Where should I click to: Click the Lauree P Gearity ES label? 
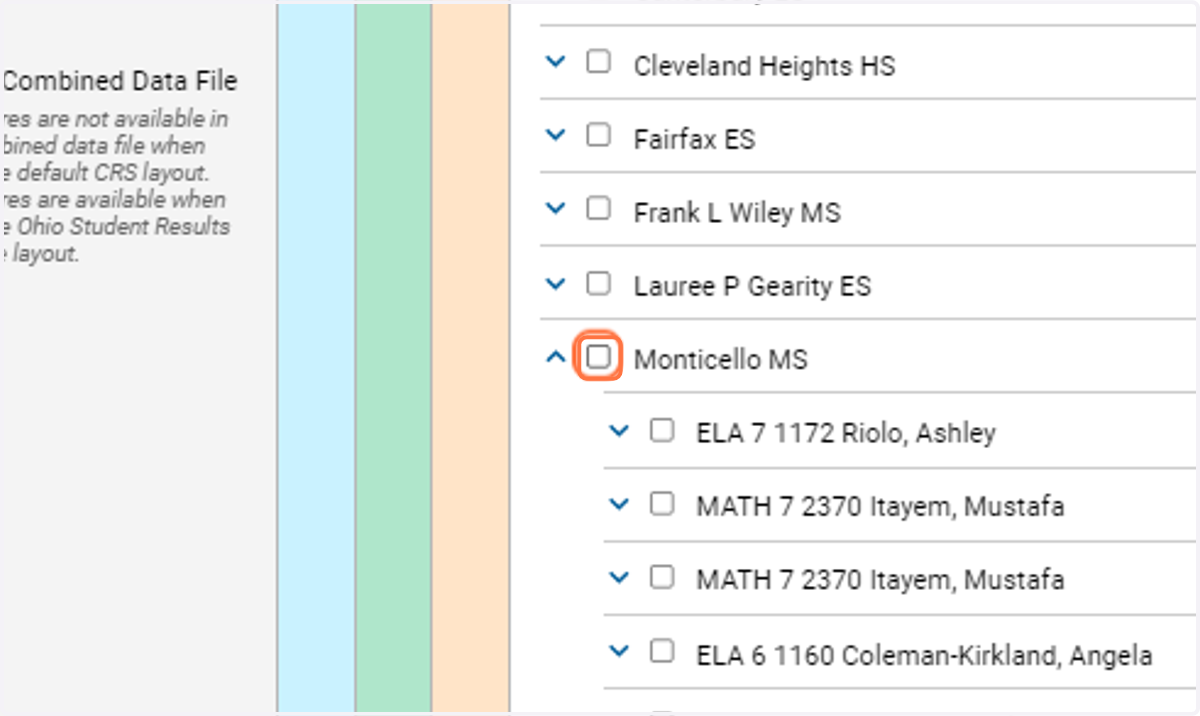tap(752, 287)
